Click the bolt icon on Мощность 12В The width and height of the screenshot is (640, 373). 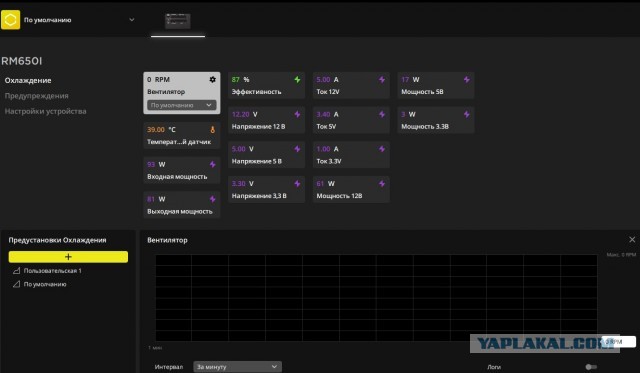coord(382,184)
